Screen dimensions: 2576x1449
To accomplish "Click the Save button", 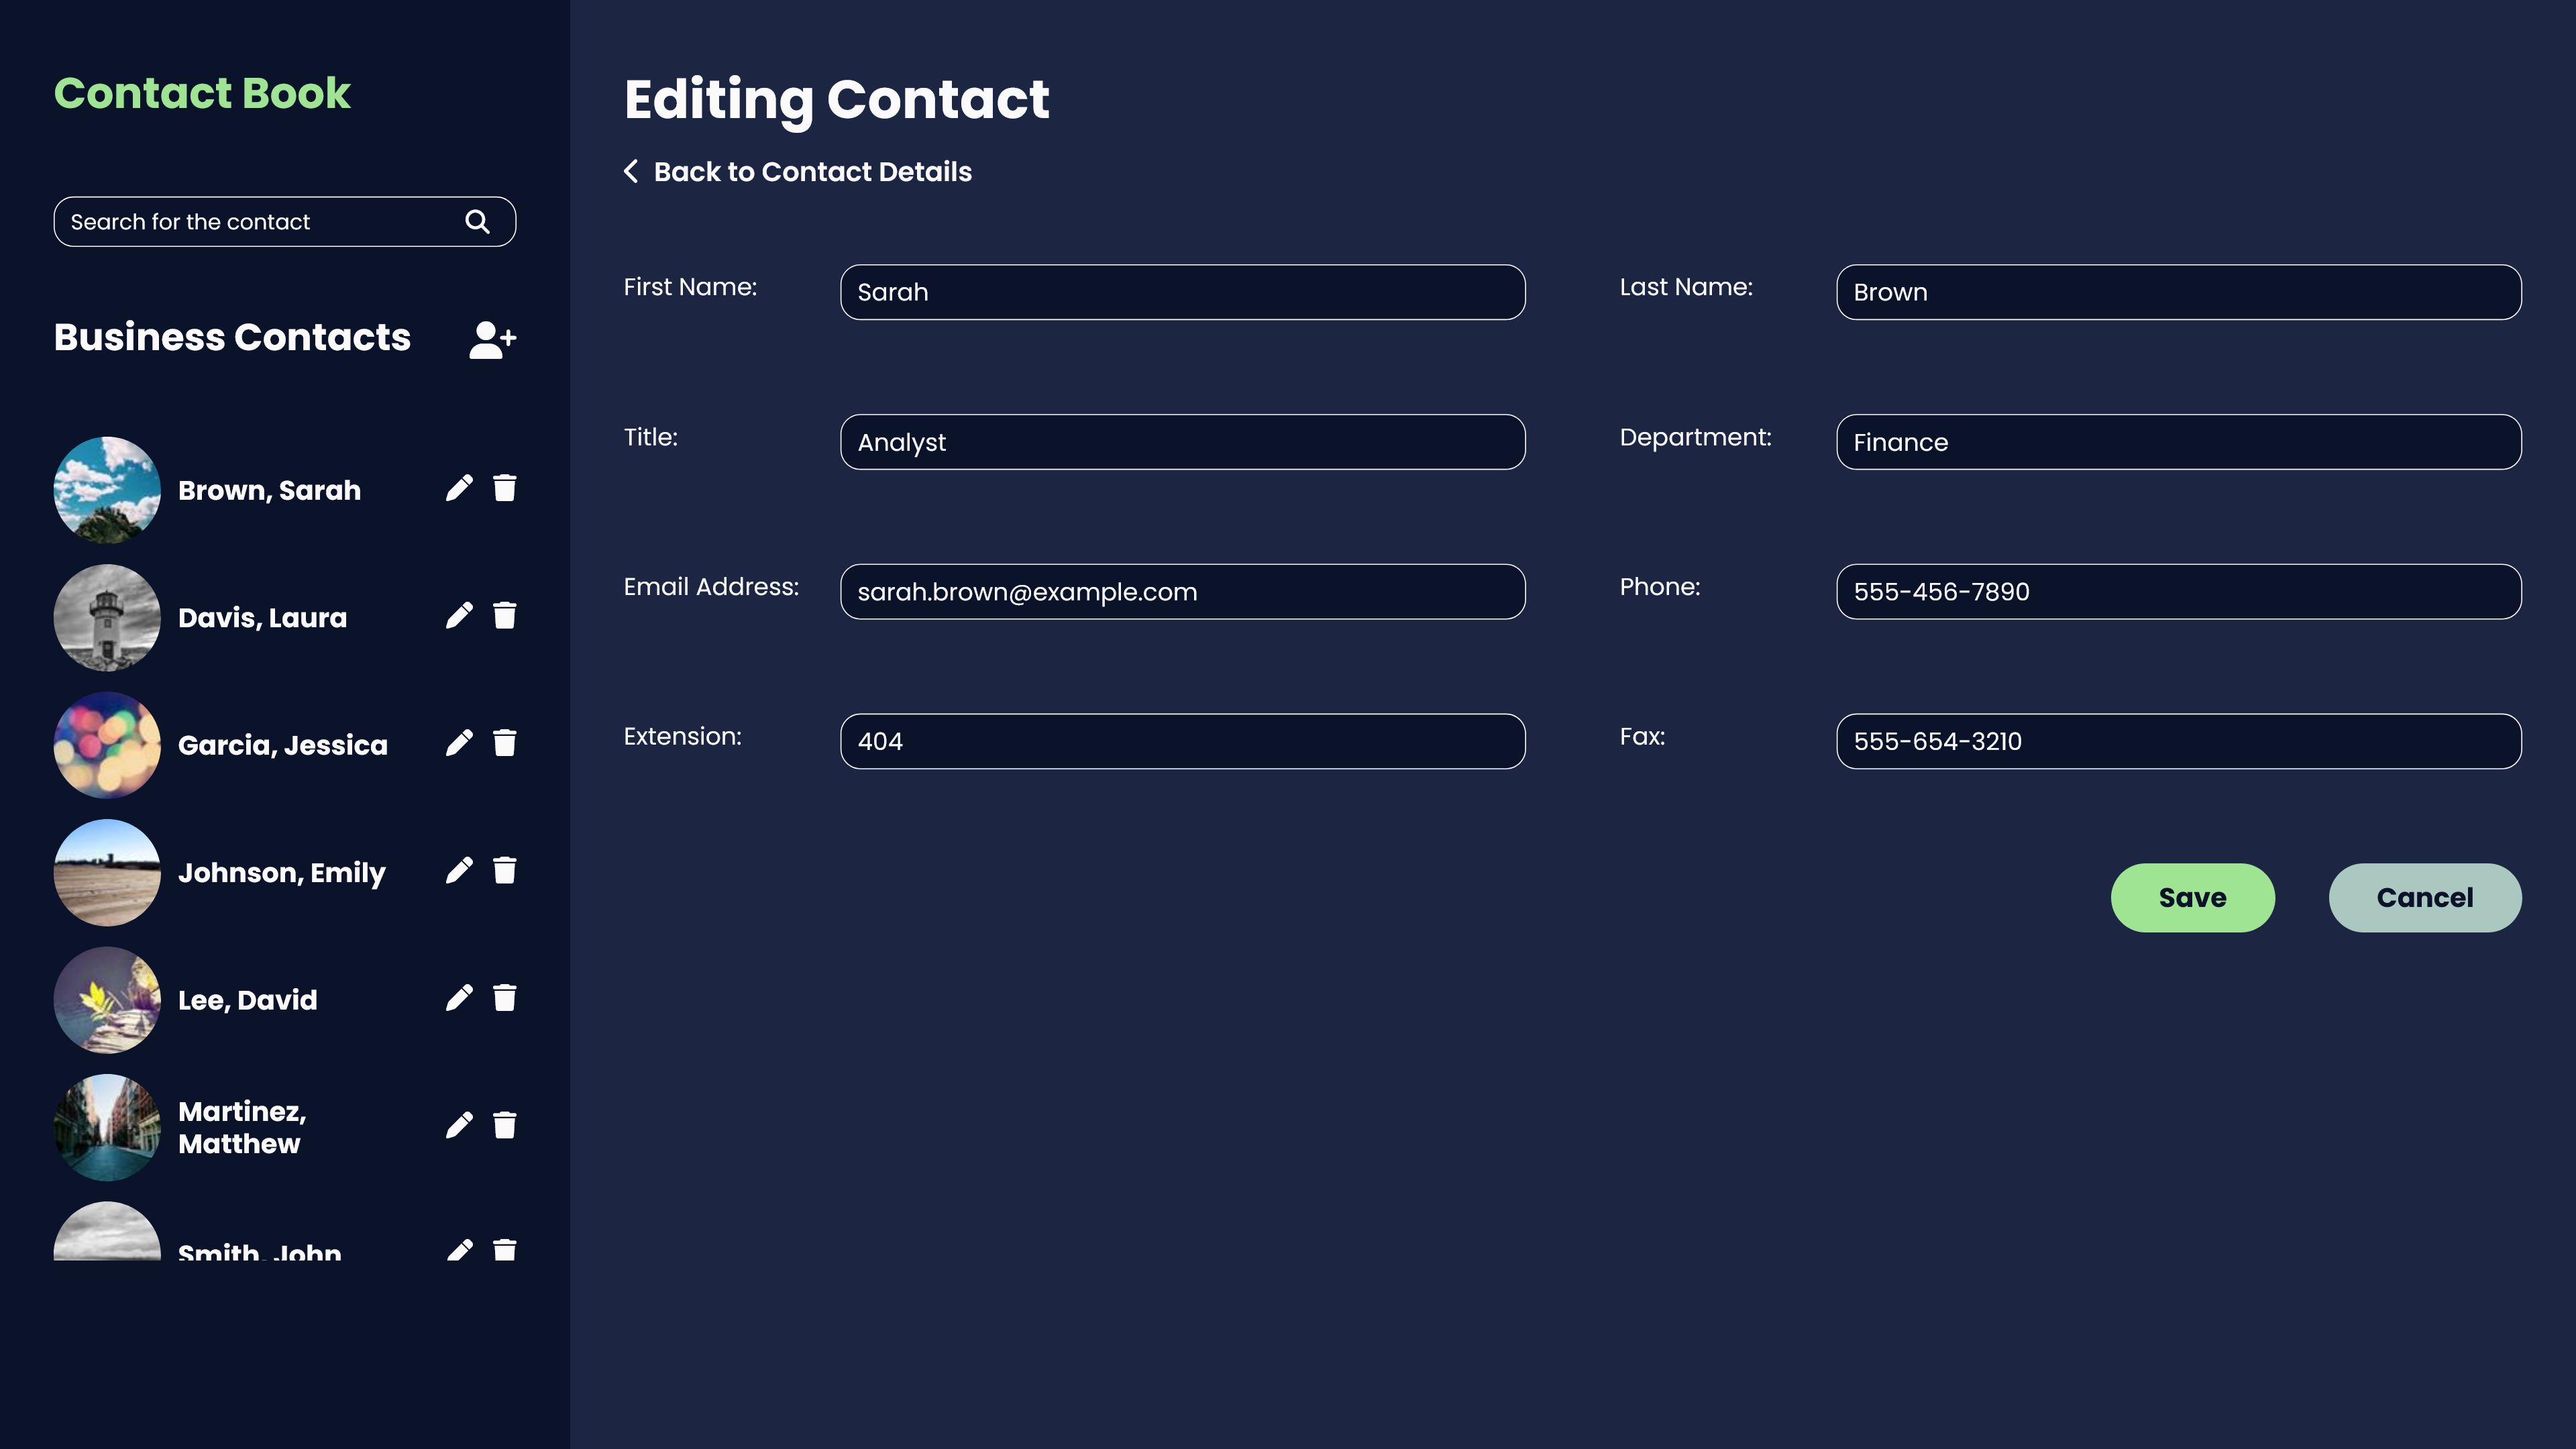I will point(2192,897).
